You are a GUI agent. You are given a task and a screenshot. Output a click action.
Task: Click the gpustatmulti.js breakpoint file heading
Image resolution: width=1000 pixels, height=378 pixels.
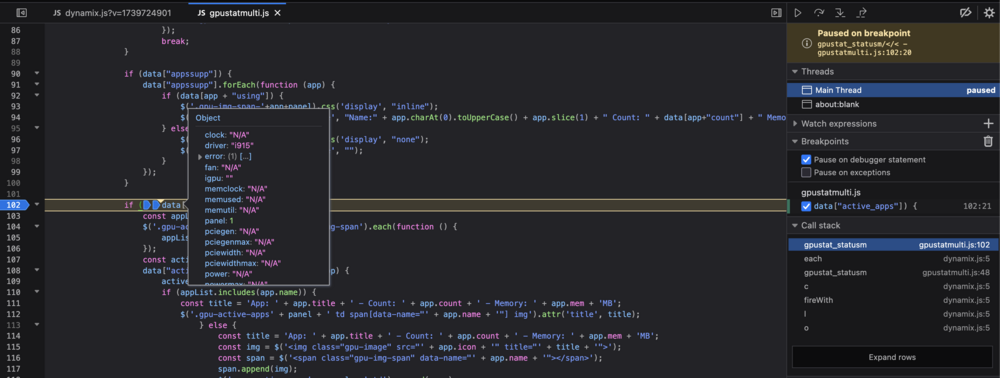pyautogui.click(x=832, y=192)
